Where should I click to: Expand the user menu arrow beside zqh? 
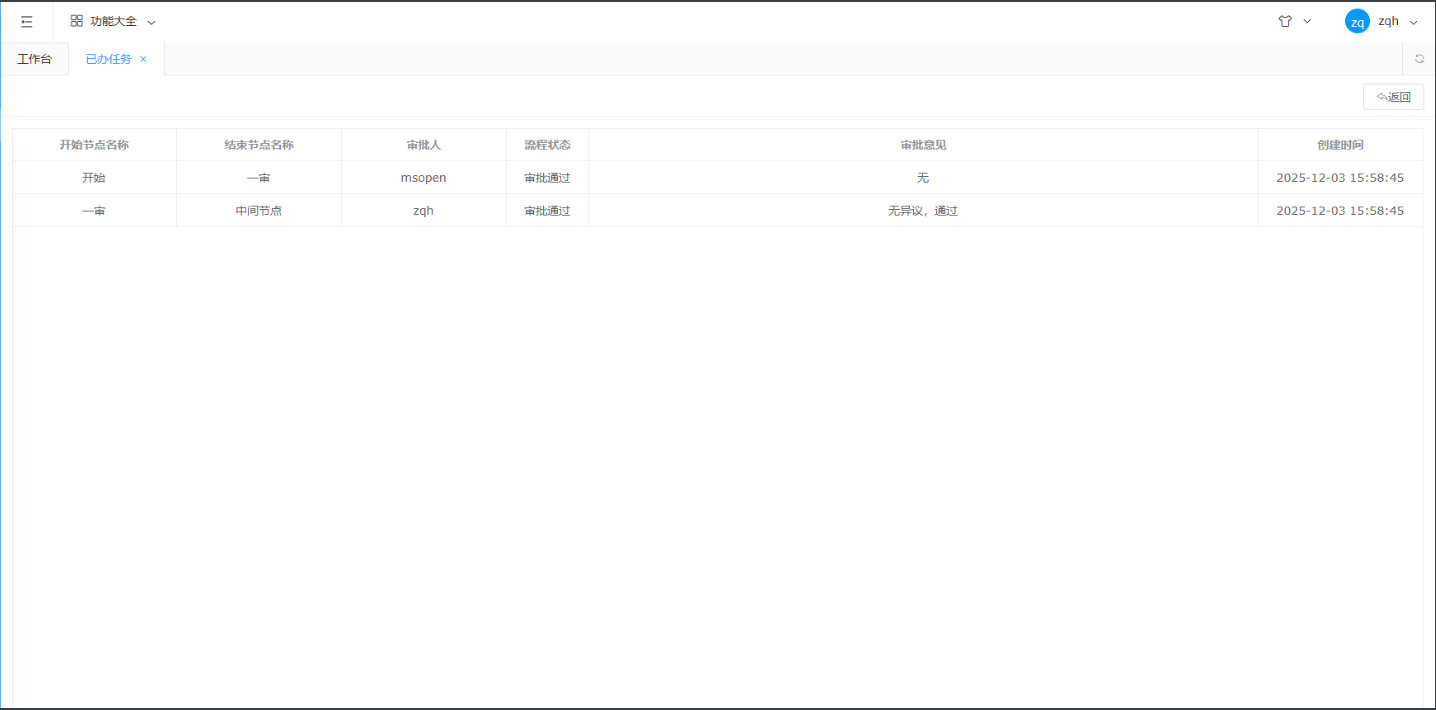pyautogui.click(x=1414, y=22)
